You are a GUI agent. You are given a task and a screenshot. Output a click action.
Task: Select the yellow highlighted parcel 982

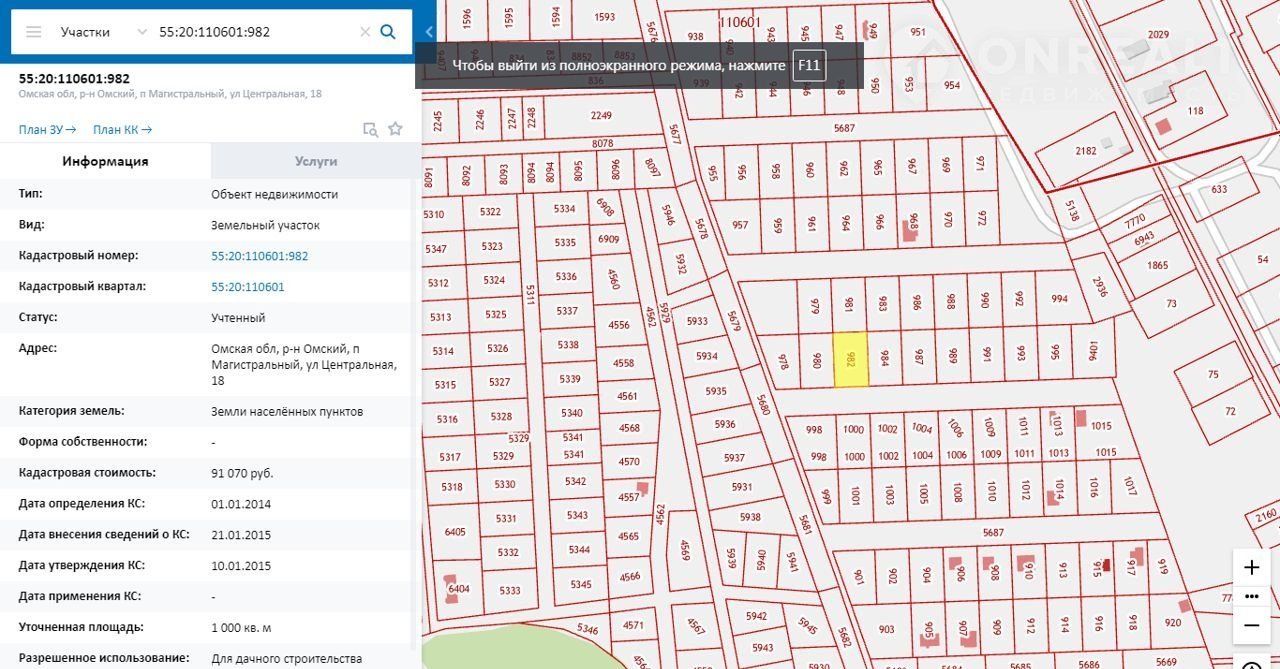851,360
